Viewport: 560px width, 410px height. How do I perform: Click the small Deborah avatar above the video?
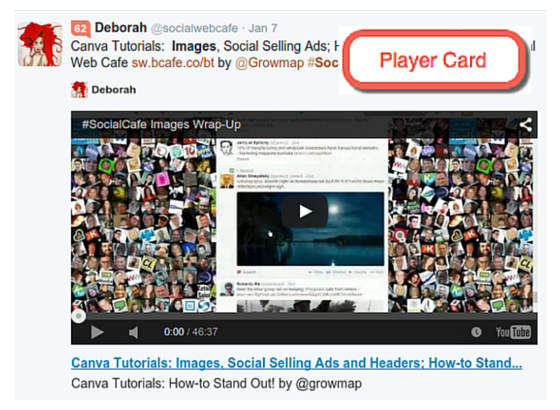click(x=79, y=89)
